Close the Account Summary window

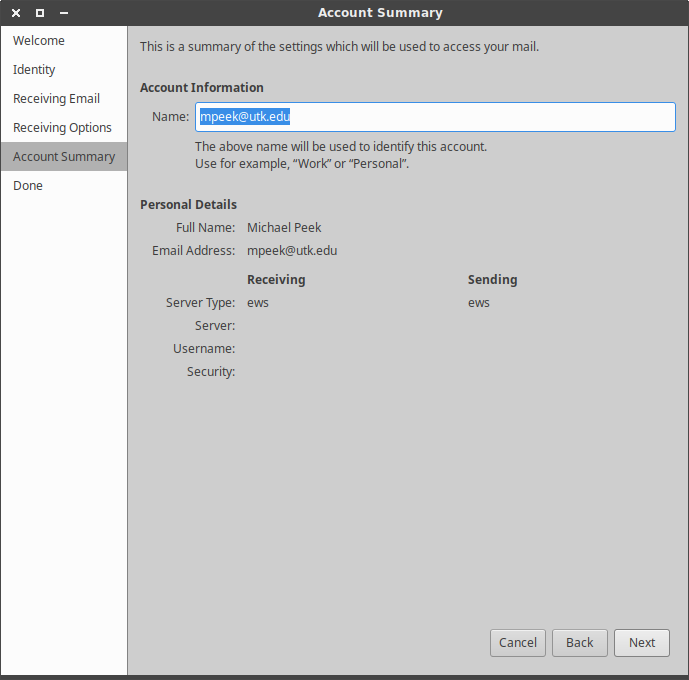coord(16,13)
